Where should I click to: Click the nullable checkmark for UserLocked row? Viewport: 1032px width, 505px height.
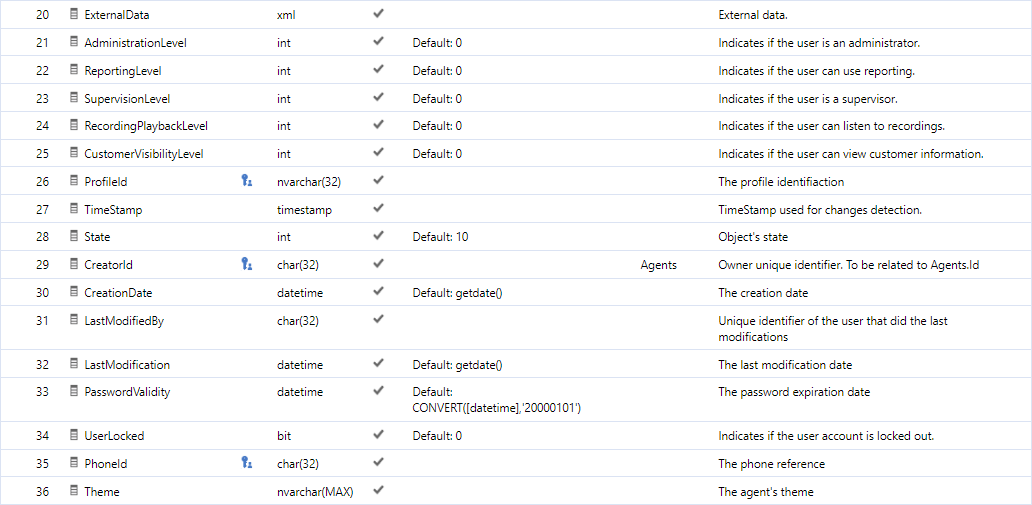point(378,435)
